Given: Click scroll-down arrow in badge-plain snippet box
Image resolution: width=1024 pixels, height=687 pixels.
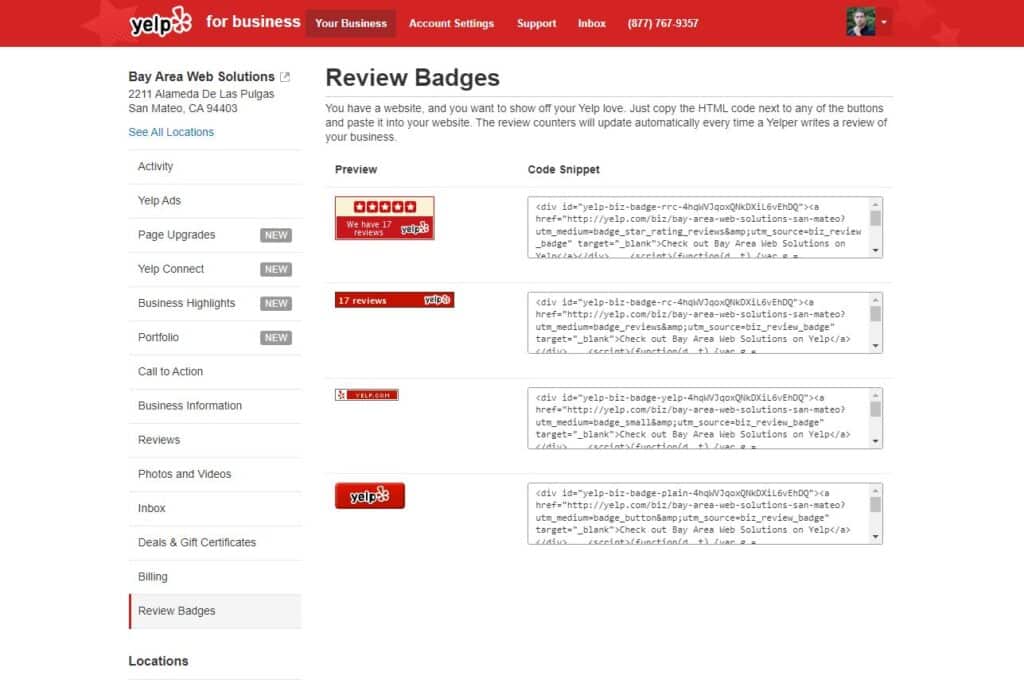Looking at the screenshot, I should tap(876, 537).
